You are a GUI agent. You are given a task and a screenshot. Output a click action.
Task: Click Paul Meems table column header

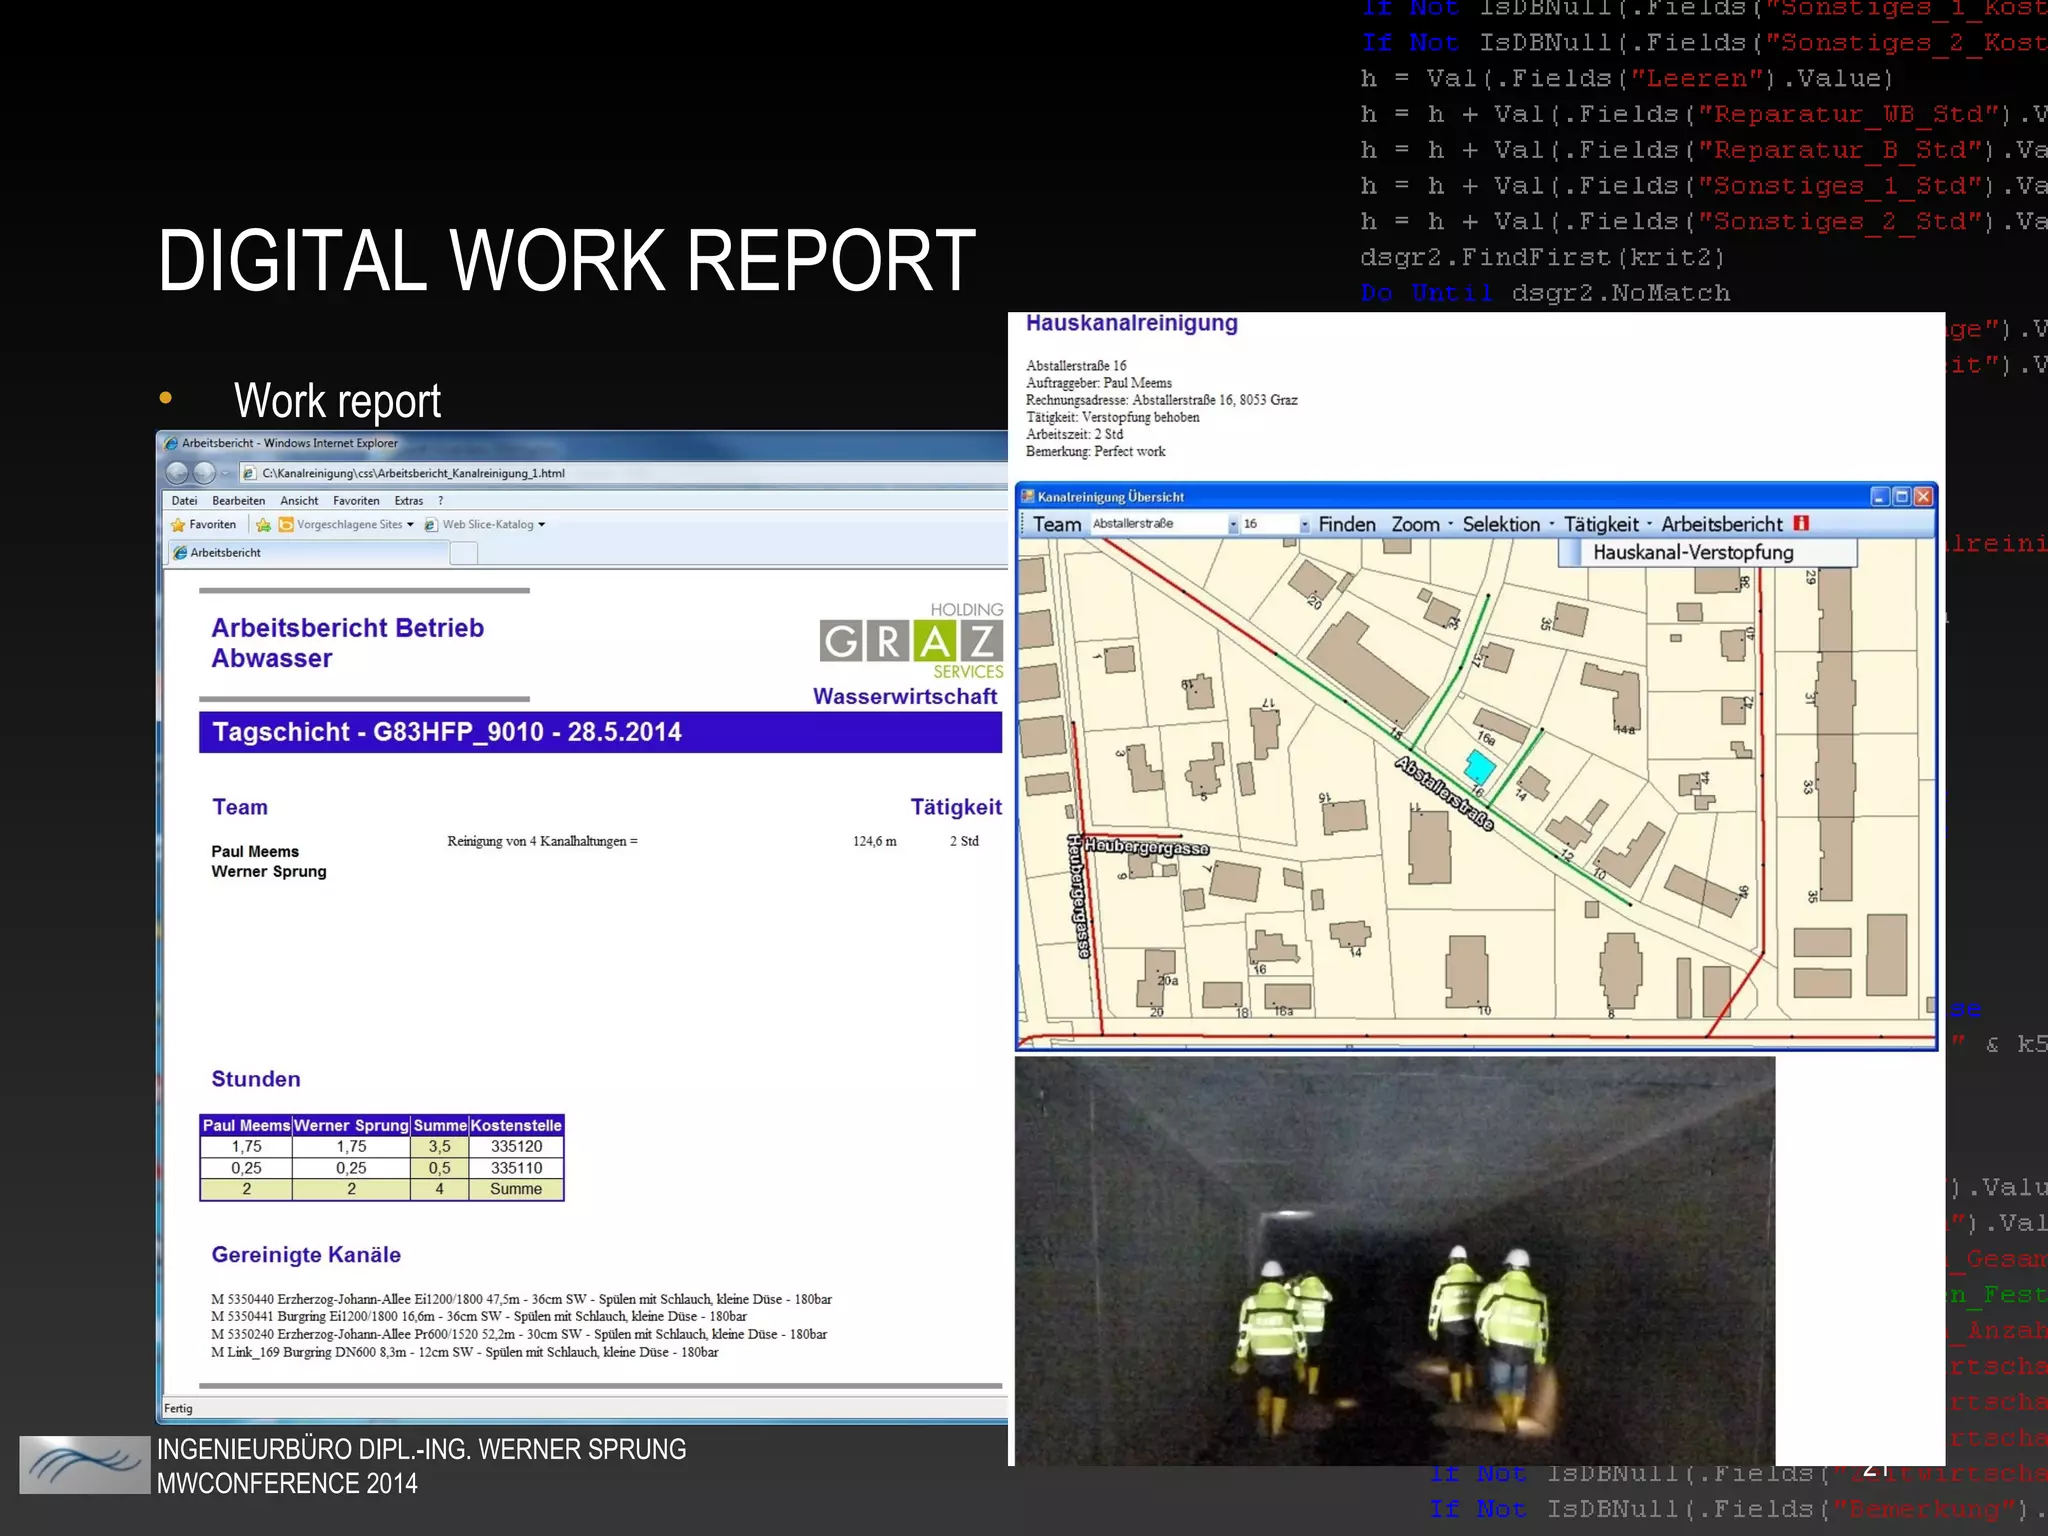(246, 1126)
